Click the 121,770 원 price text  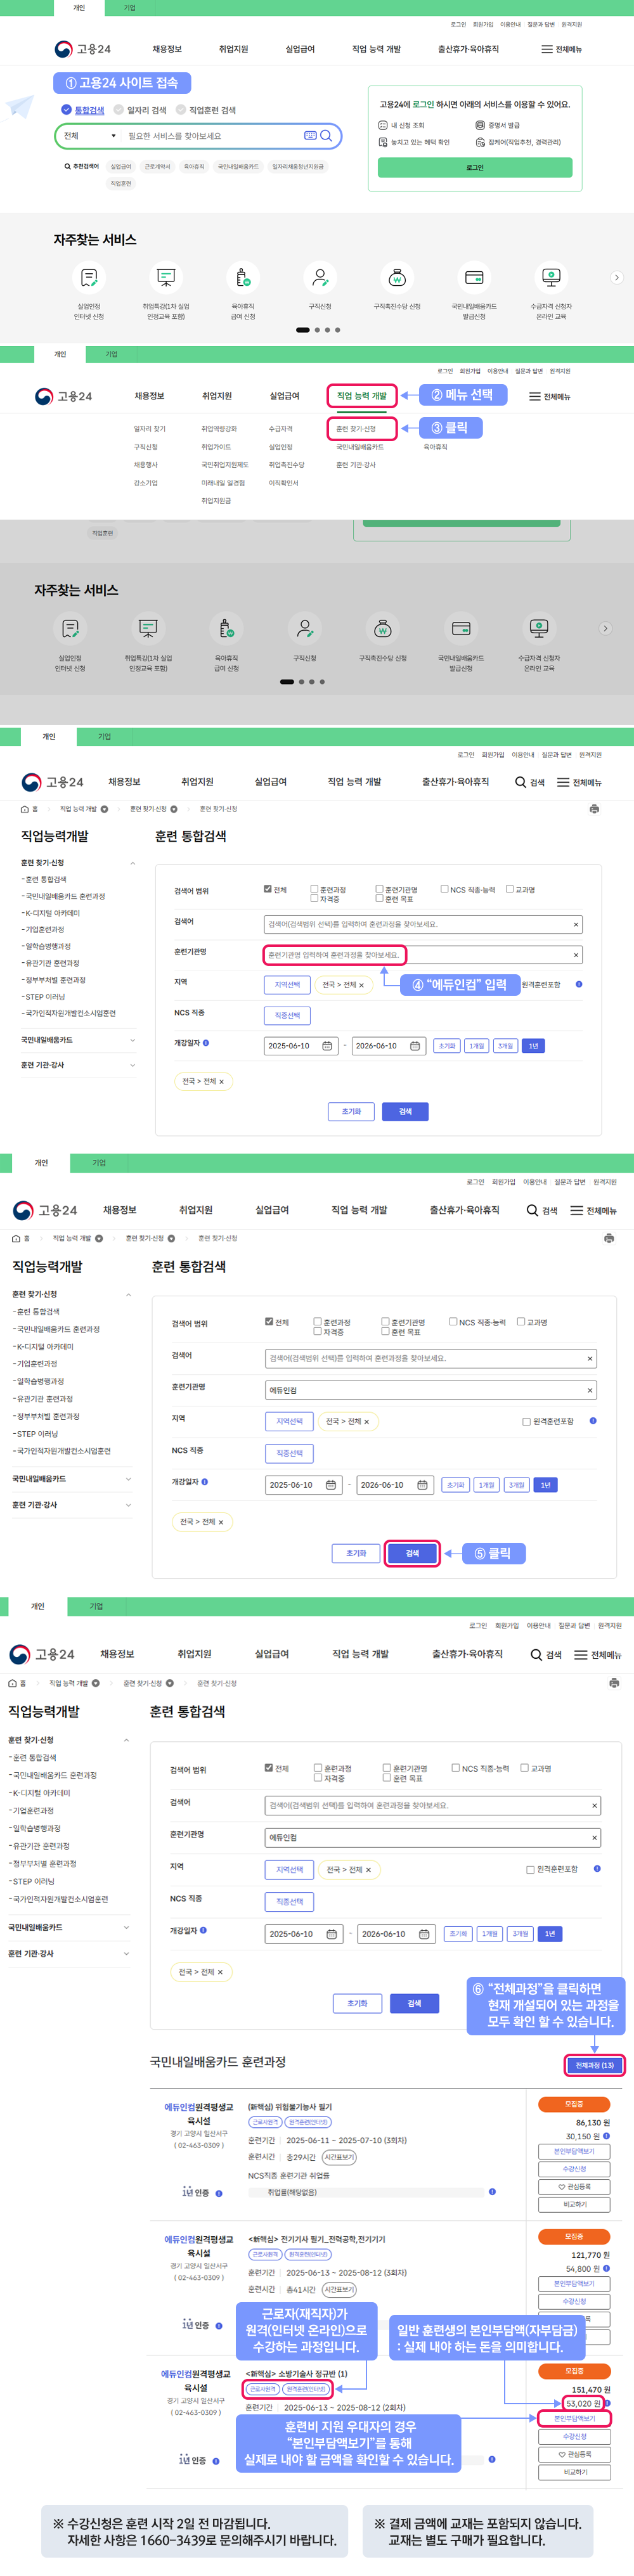(591, 2255)
